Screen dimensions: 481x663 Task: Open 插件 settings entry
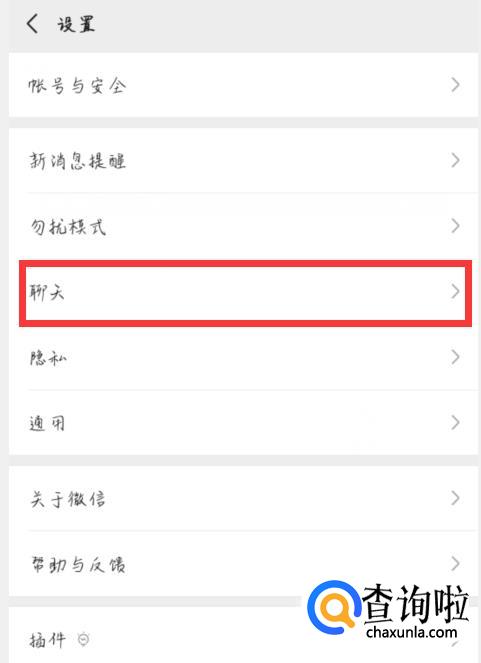click(x=243, y=636)
